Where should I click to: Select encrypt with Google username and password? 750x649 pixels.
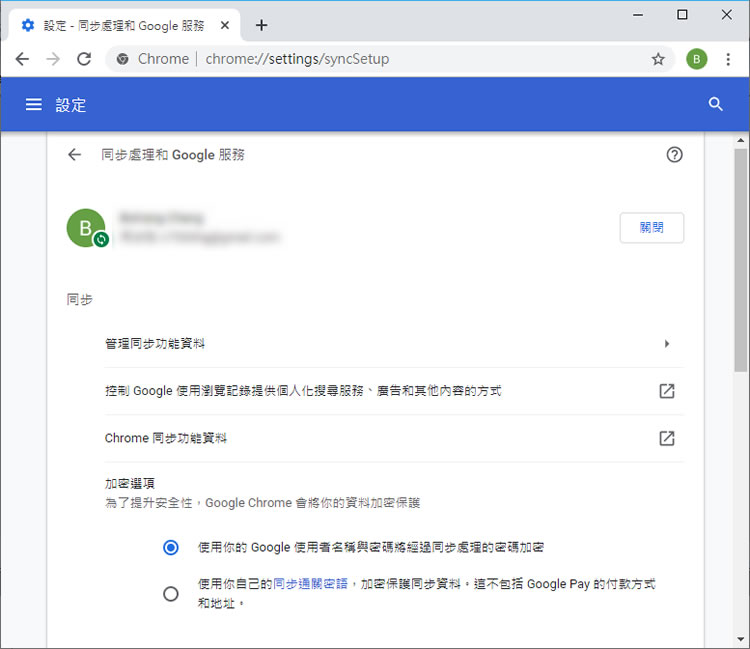[x=171, y=547]
